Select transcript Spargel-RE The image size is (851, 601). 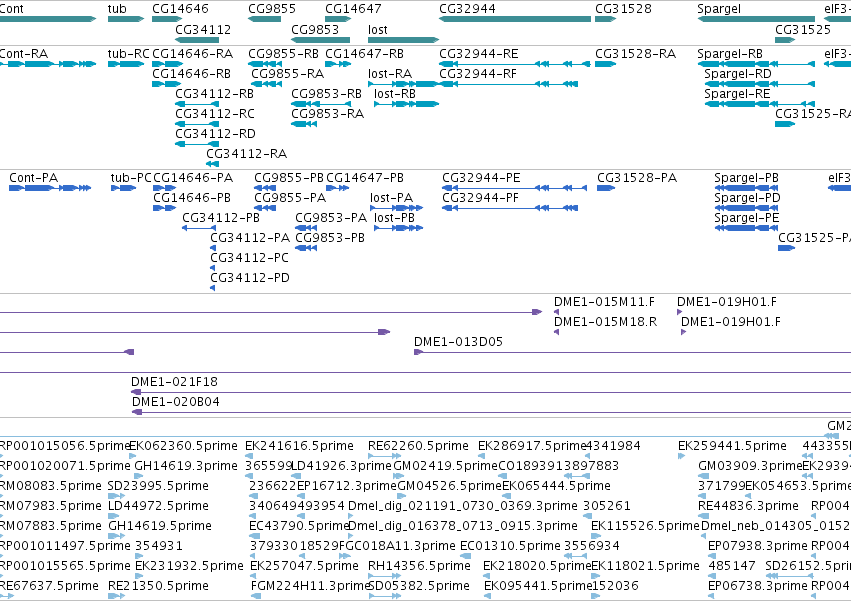(760, 104)
